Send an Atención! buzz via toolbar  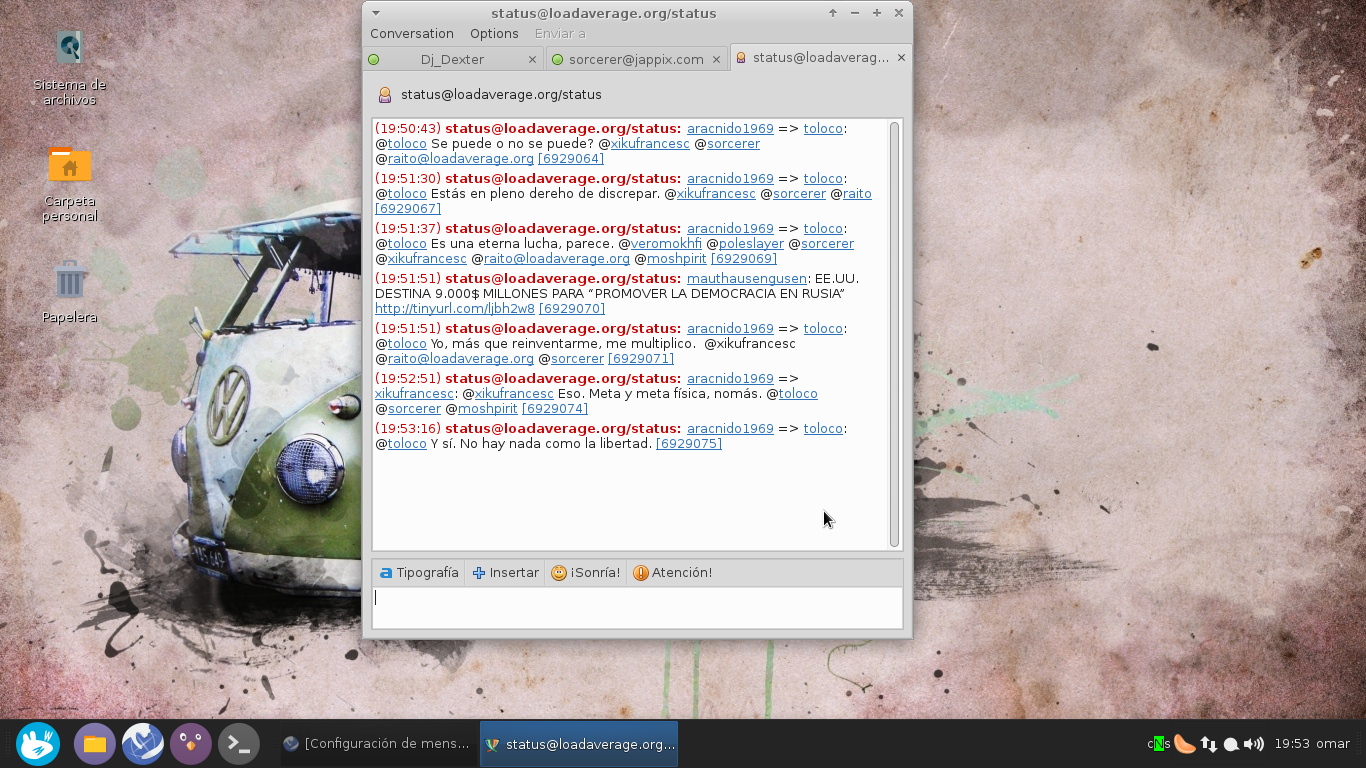pos(673,573)
